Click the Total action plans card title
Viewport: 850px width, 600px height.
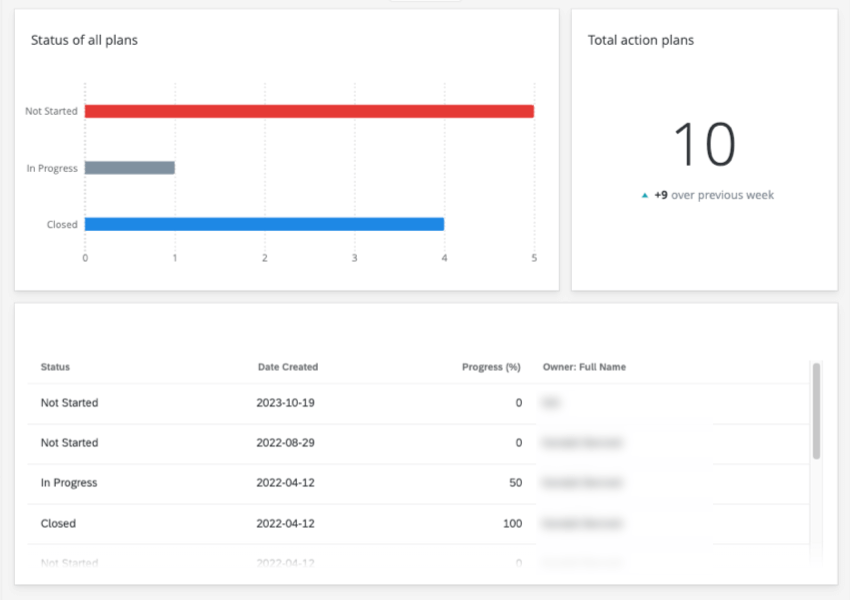(640, 40)
